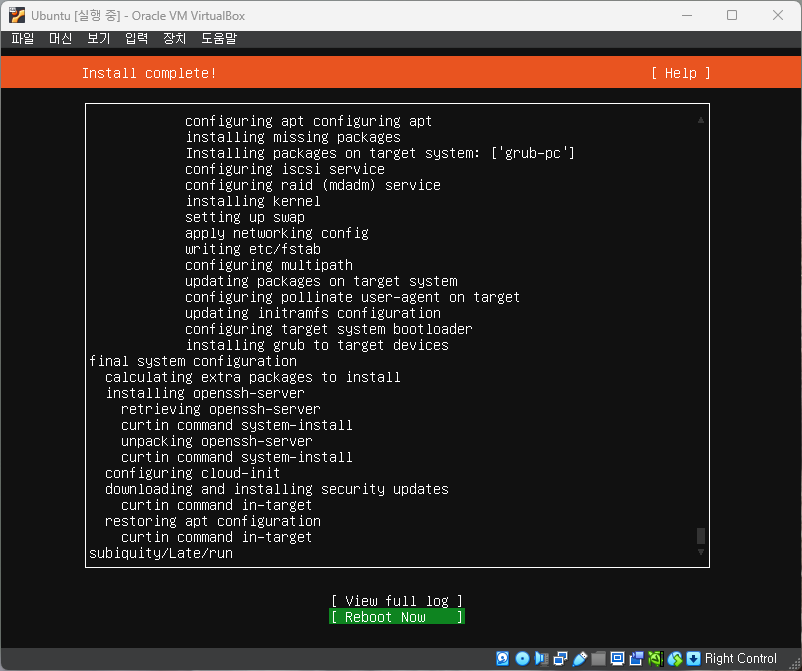The height and width of the screenshot is (671, 802).
Task: Click the 'installing openssh-server' log line
Action: pyautogui.click(x=205, y=393)
